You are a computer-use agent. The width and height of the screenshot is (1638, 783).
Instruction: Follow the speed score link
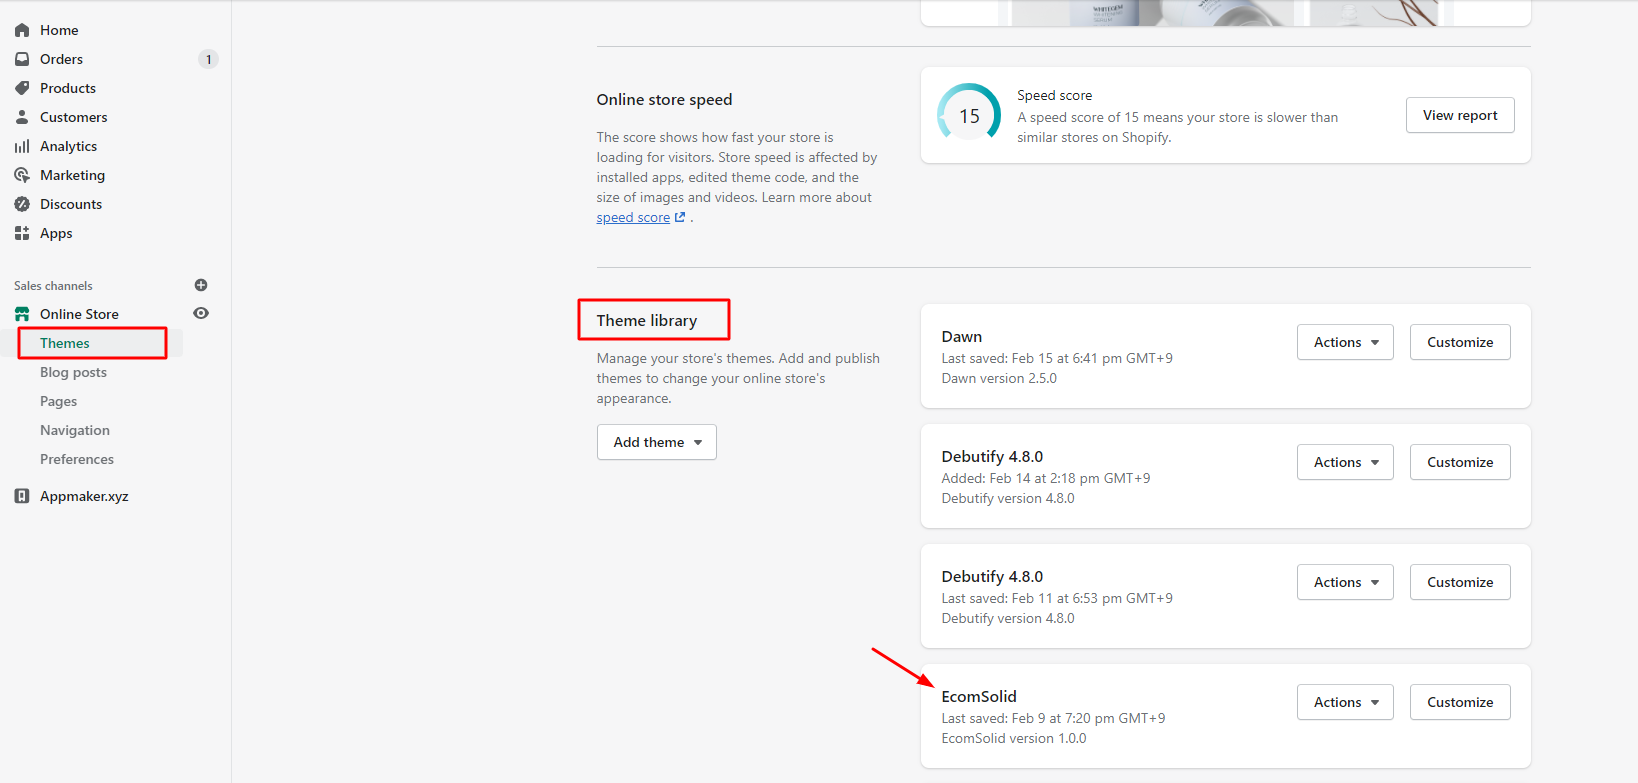633,217
